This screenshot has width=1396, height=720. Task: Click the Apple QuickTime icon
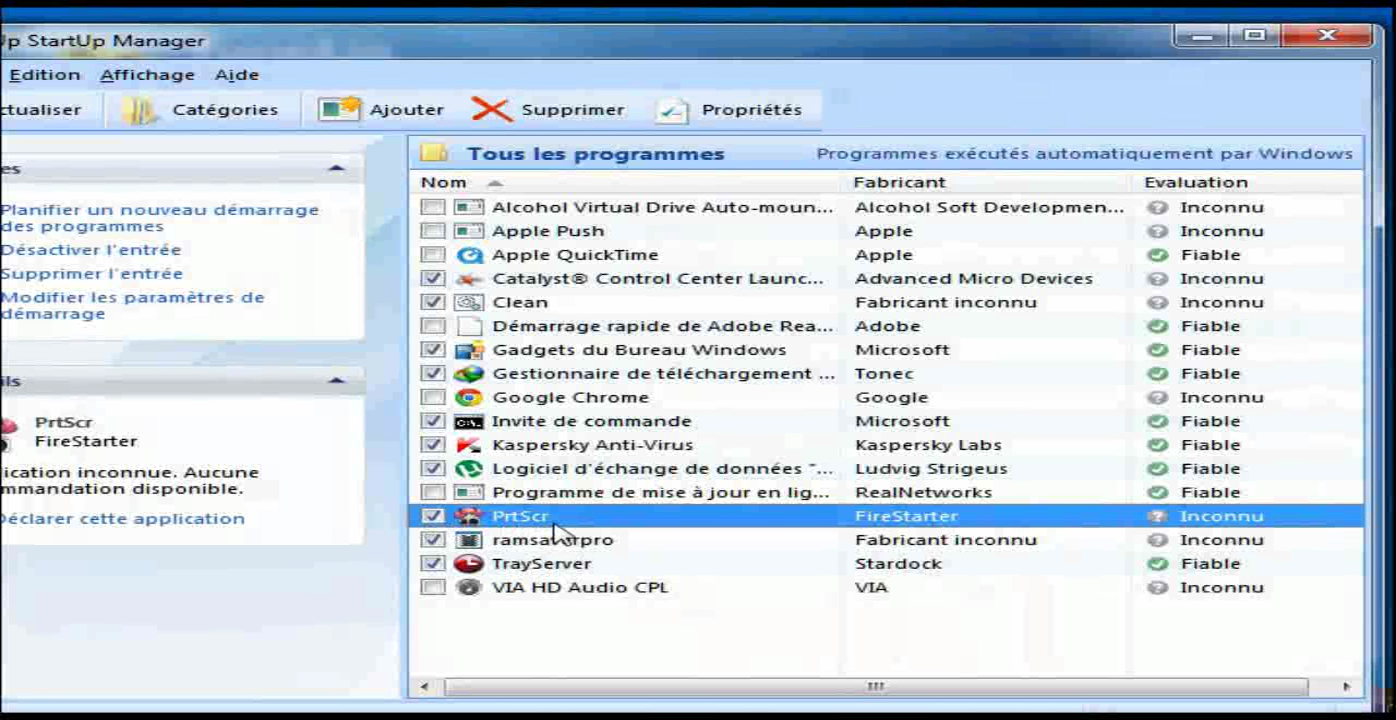469,255
